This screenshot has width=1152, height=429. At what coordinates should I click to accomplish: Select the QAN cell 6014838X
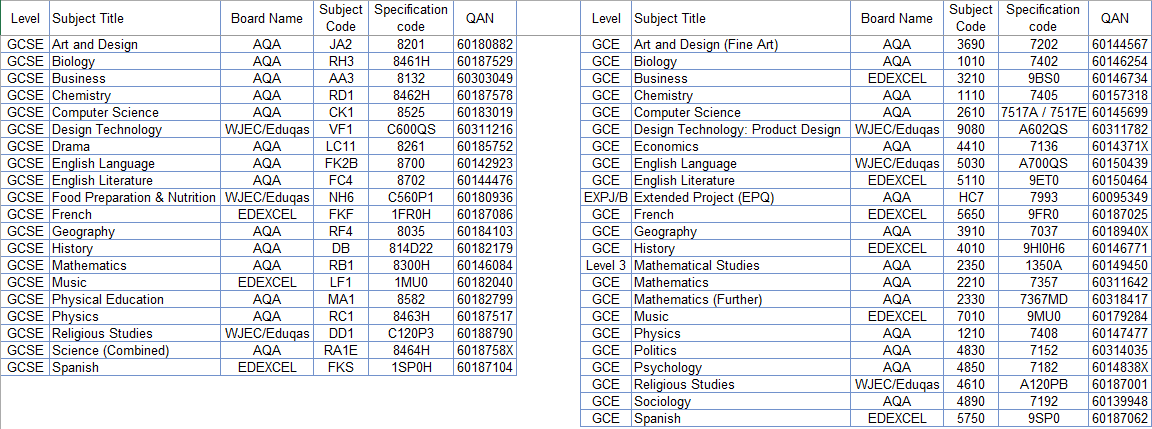pyautogui.click(x=1120, y=368)
